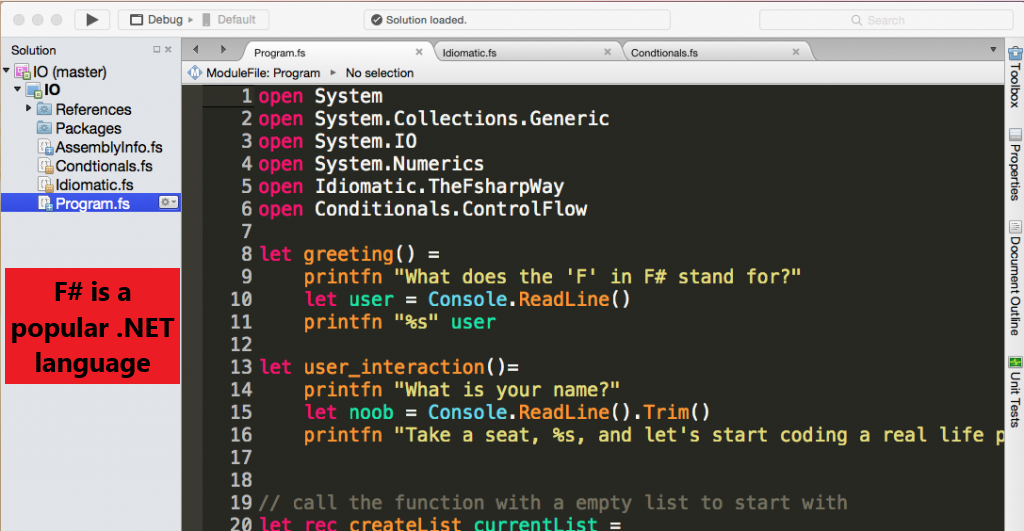
Task: Click the References folder icon
Action: (x=44, y=109)
